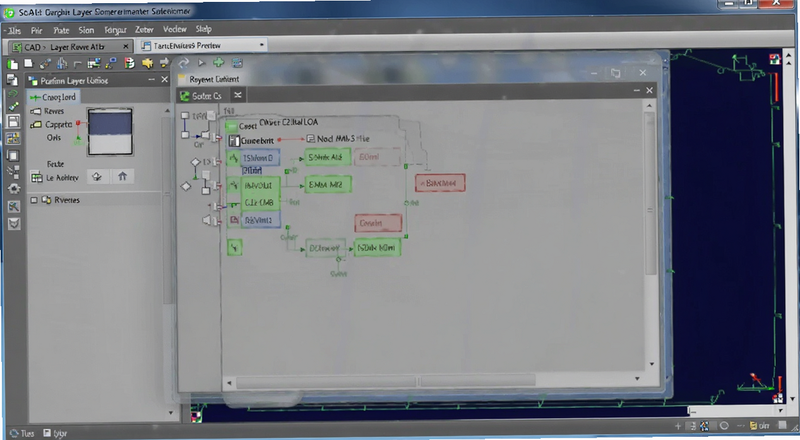Viewport: 800px width, 440px height.
Task: Toggle the square checkbox at the top of the diagram's left column
Action: click(x=185, y=116)
